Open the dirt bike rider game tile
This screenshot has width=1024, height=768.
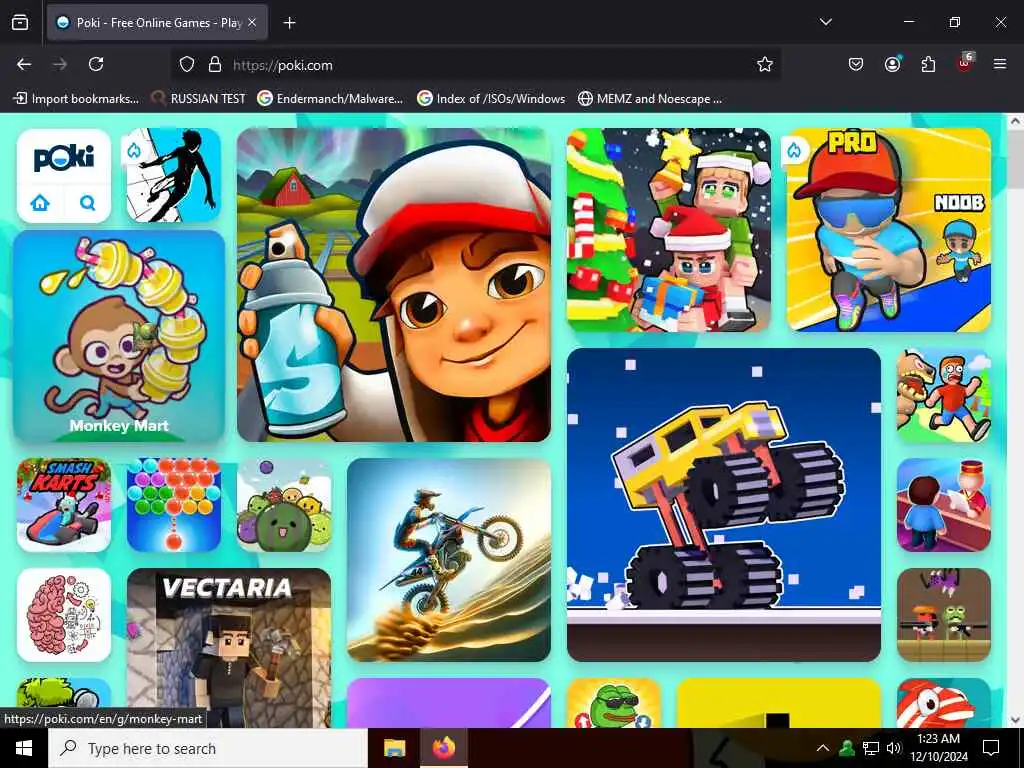(x=449, y=560)
